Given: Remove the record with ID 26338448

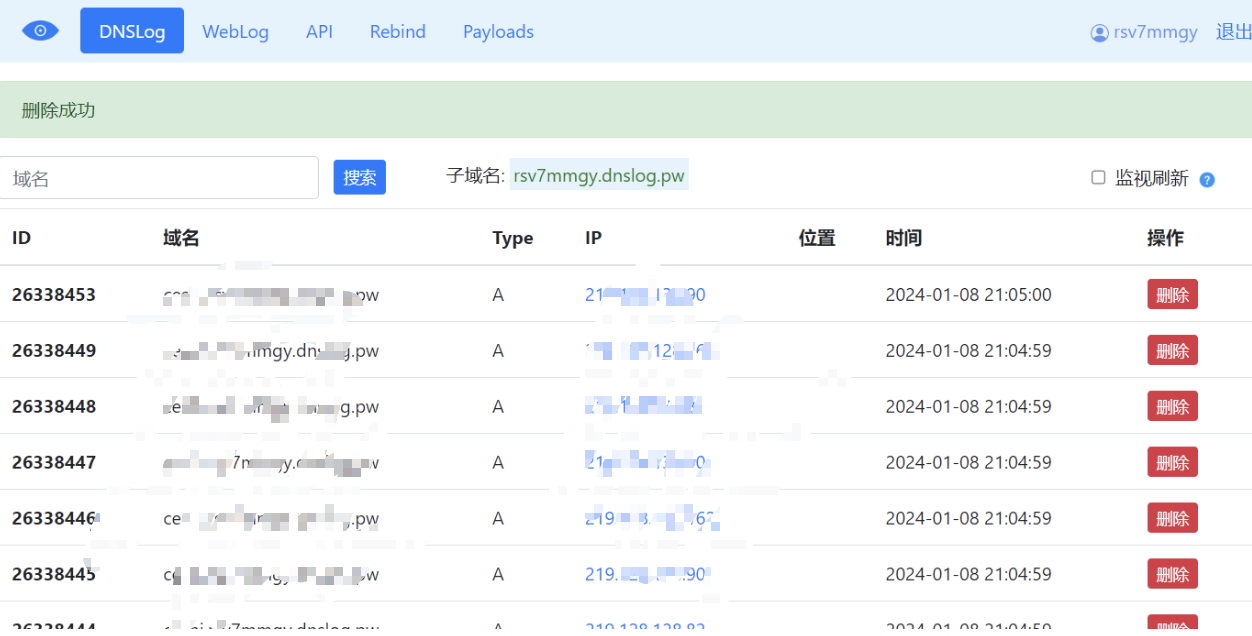Looking at the screenshot, I should pos(1172,407).
